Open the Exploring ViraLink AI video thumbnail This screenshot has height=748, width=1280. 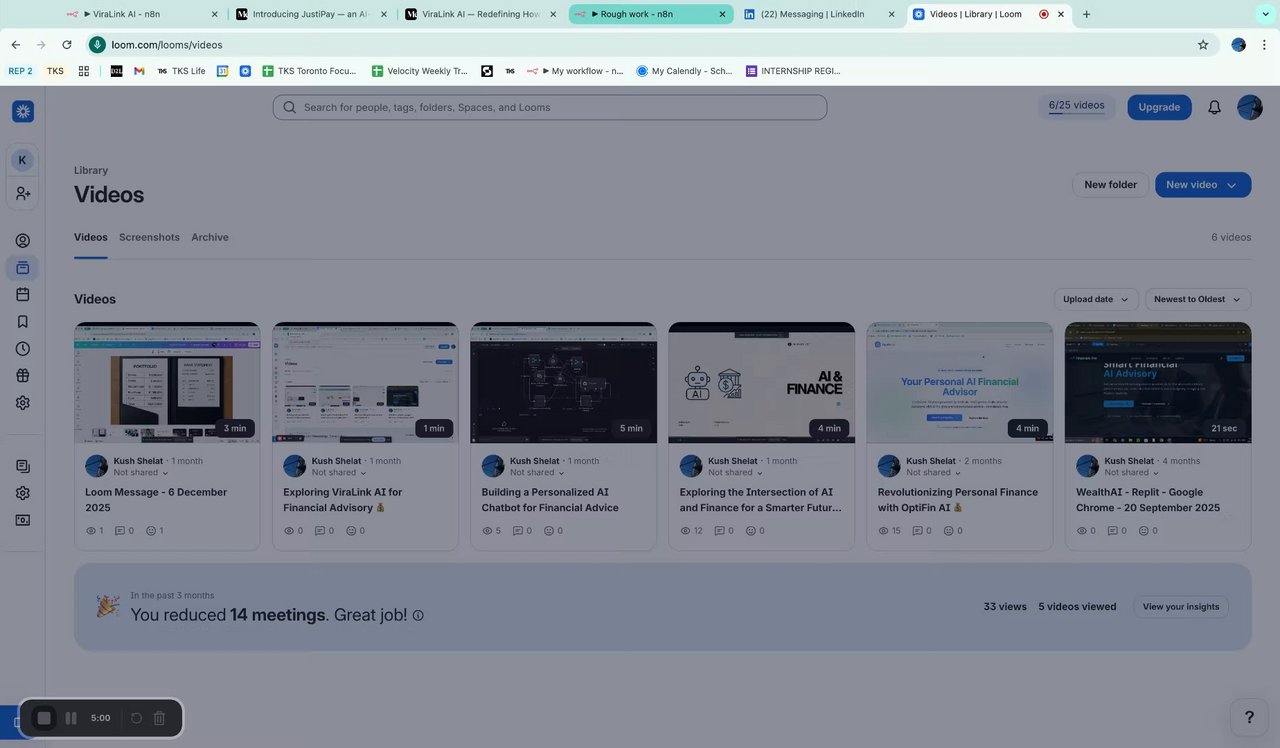point(365,383)
